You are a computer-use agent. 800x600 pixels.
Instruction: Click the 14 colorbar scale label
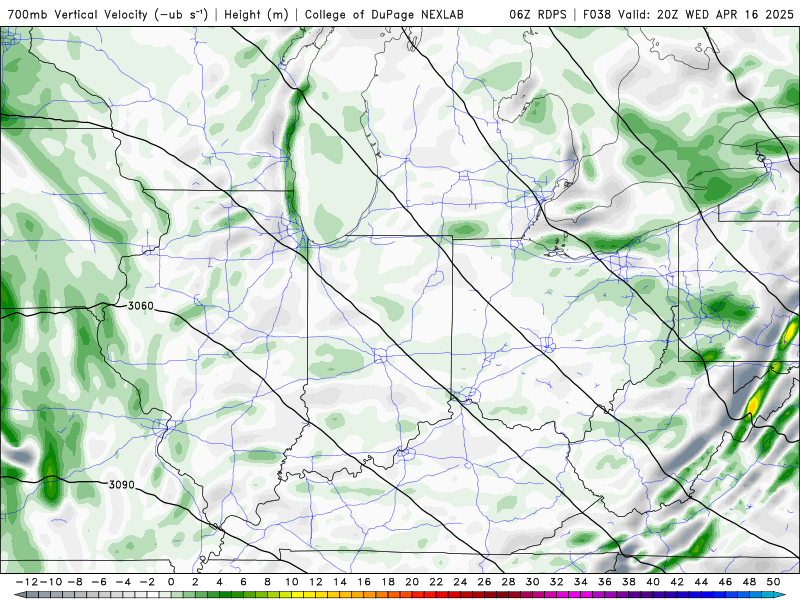coord(340,582)
